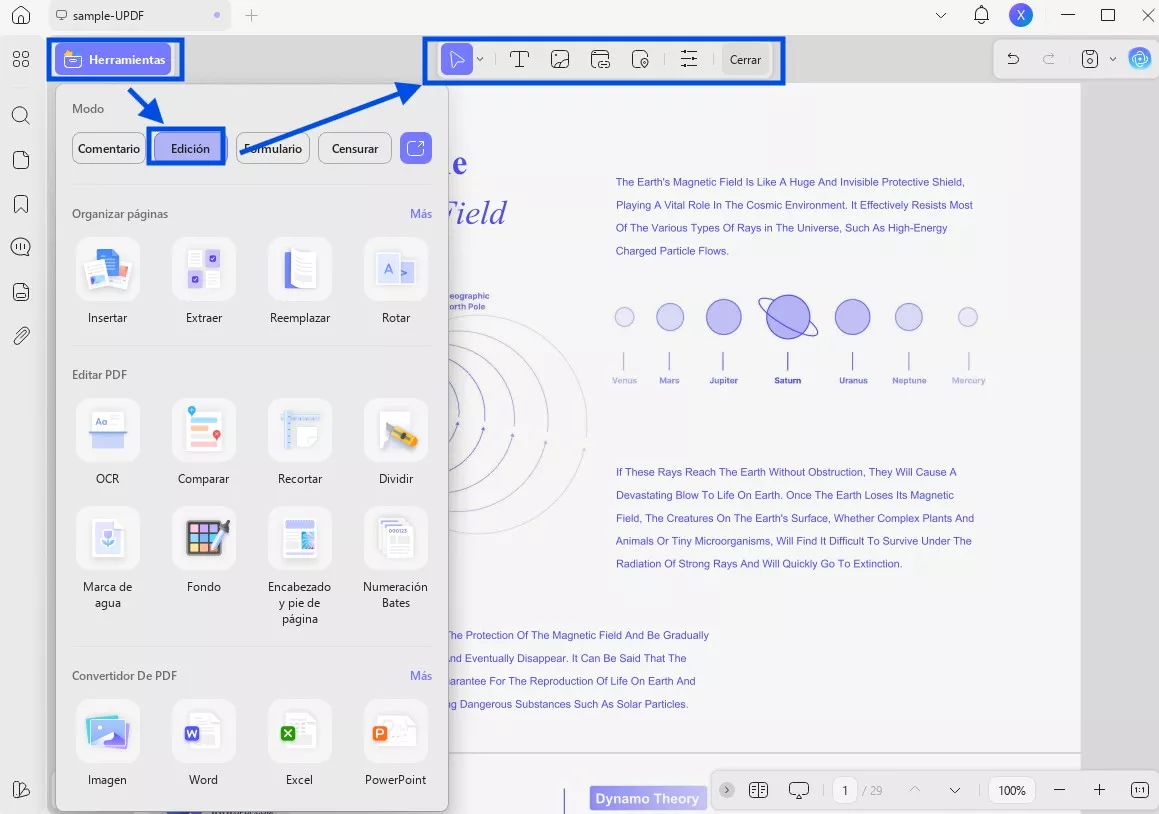Zoom out with the minus button
The height and width of the screenshot is (814, 1159).
(x=1059, y=790)
